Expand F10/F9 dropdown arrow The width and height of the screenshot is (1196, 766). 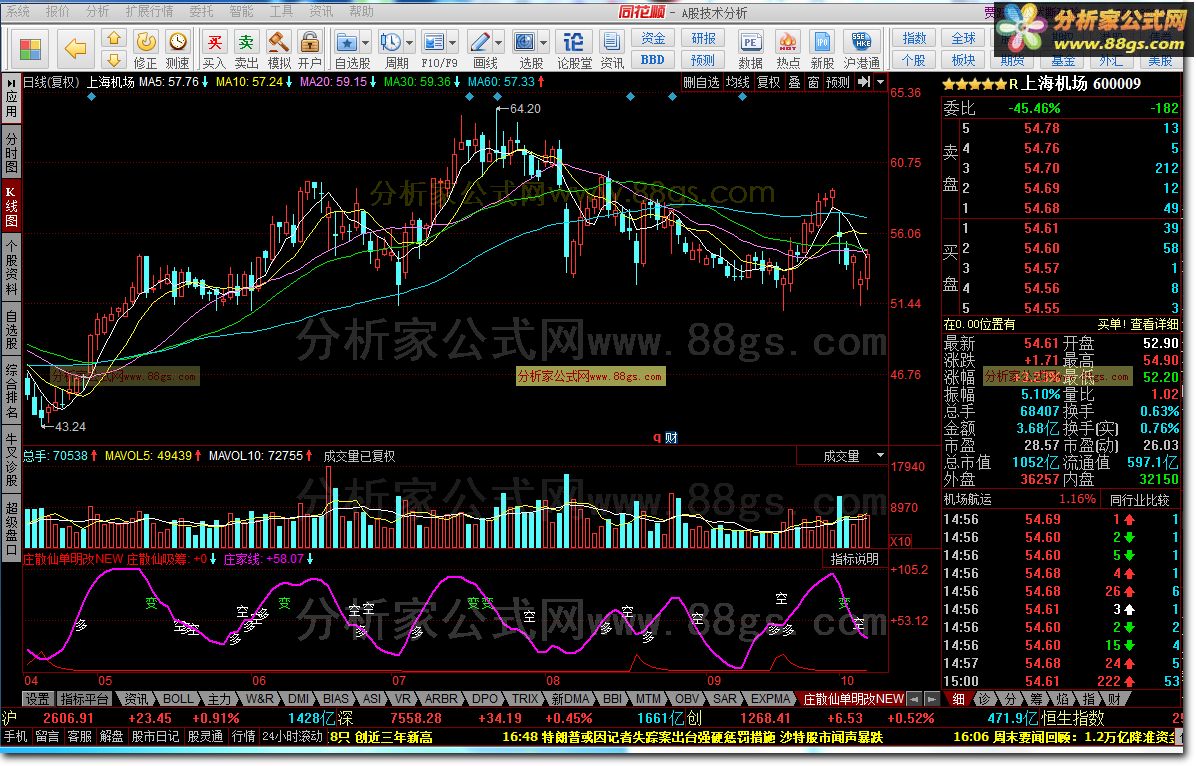tap(452, 43)
